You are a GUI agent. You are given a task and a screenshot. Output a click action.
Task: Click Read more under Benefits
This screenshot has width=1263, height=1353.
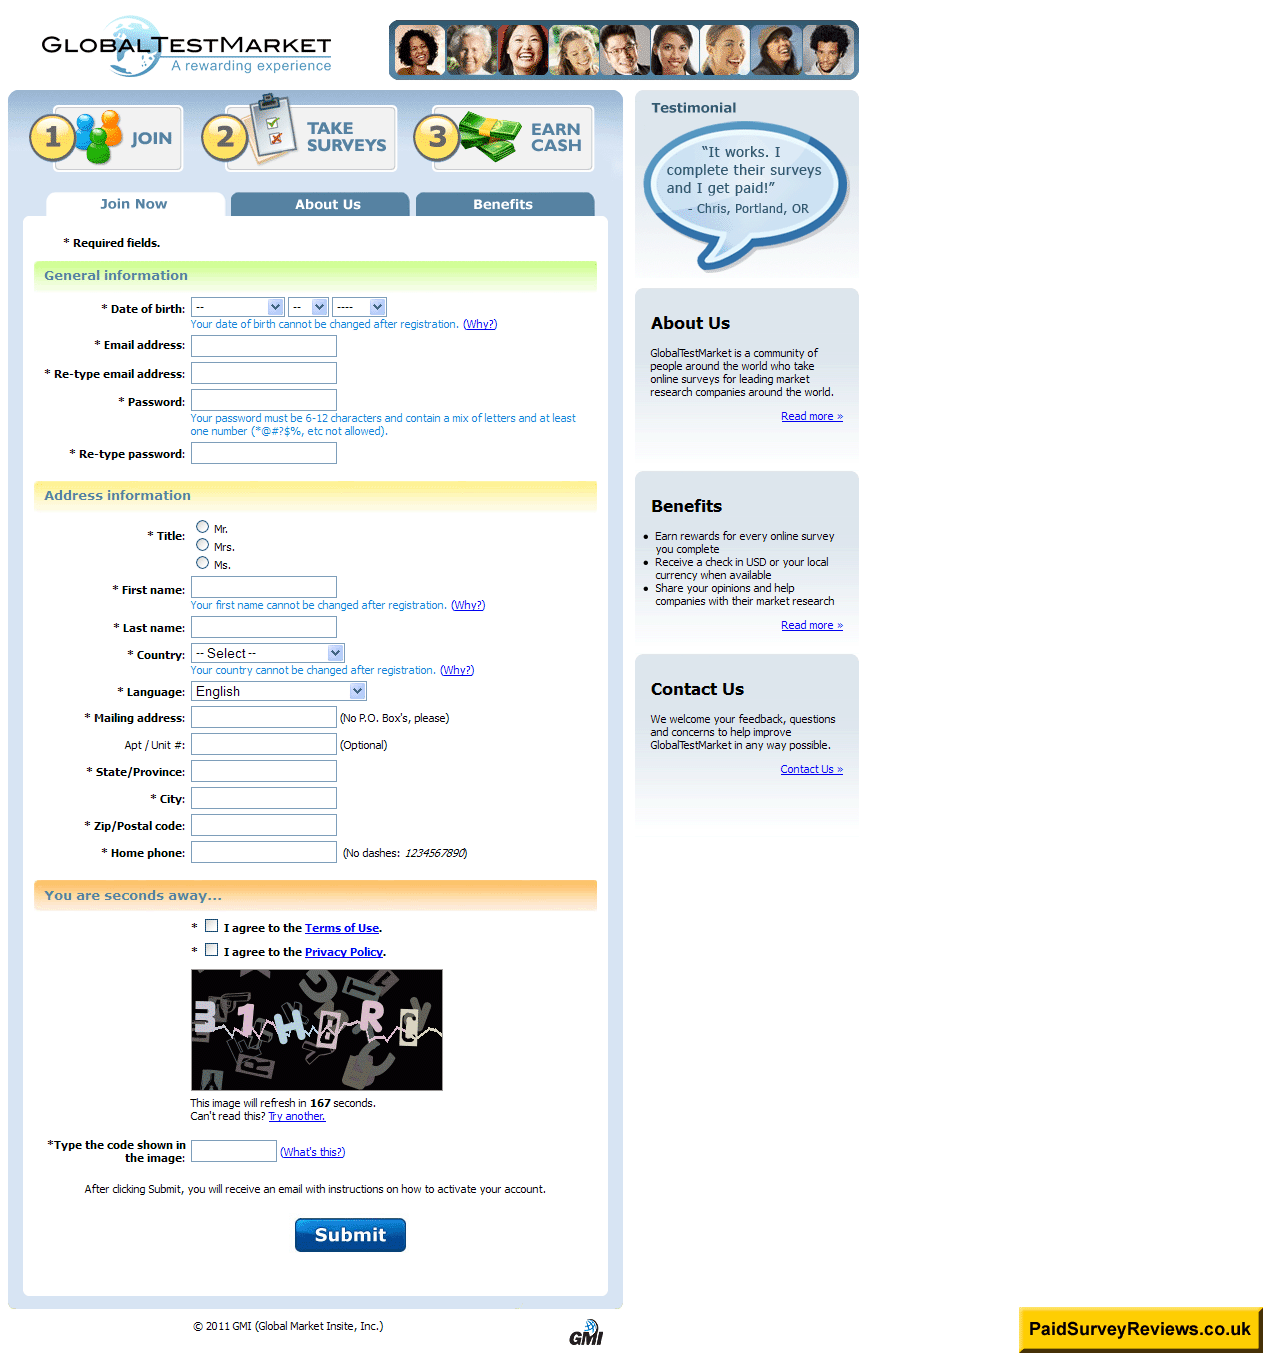(812, 625)
